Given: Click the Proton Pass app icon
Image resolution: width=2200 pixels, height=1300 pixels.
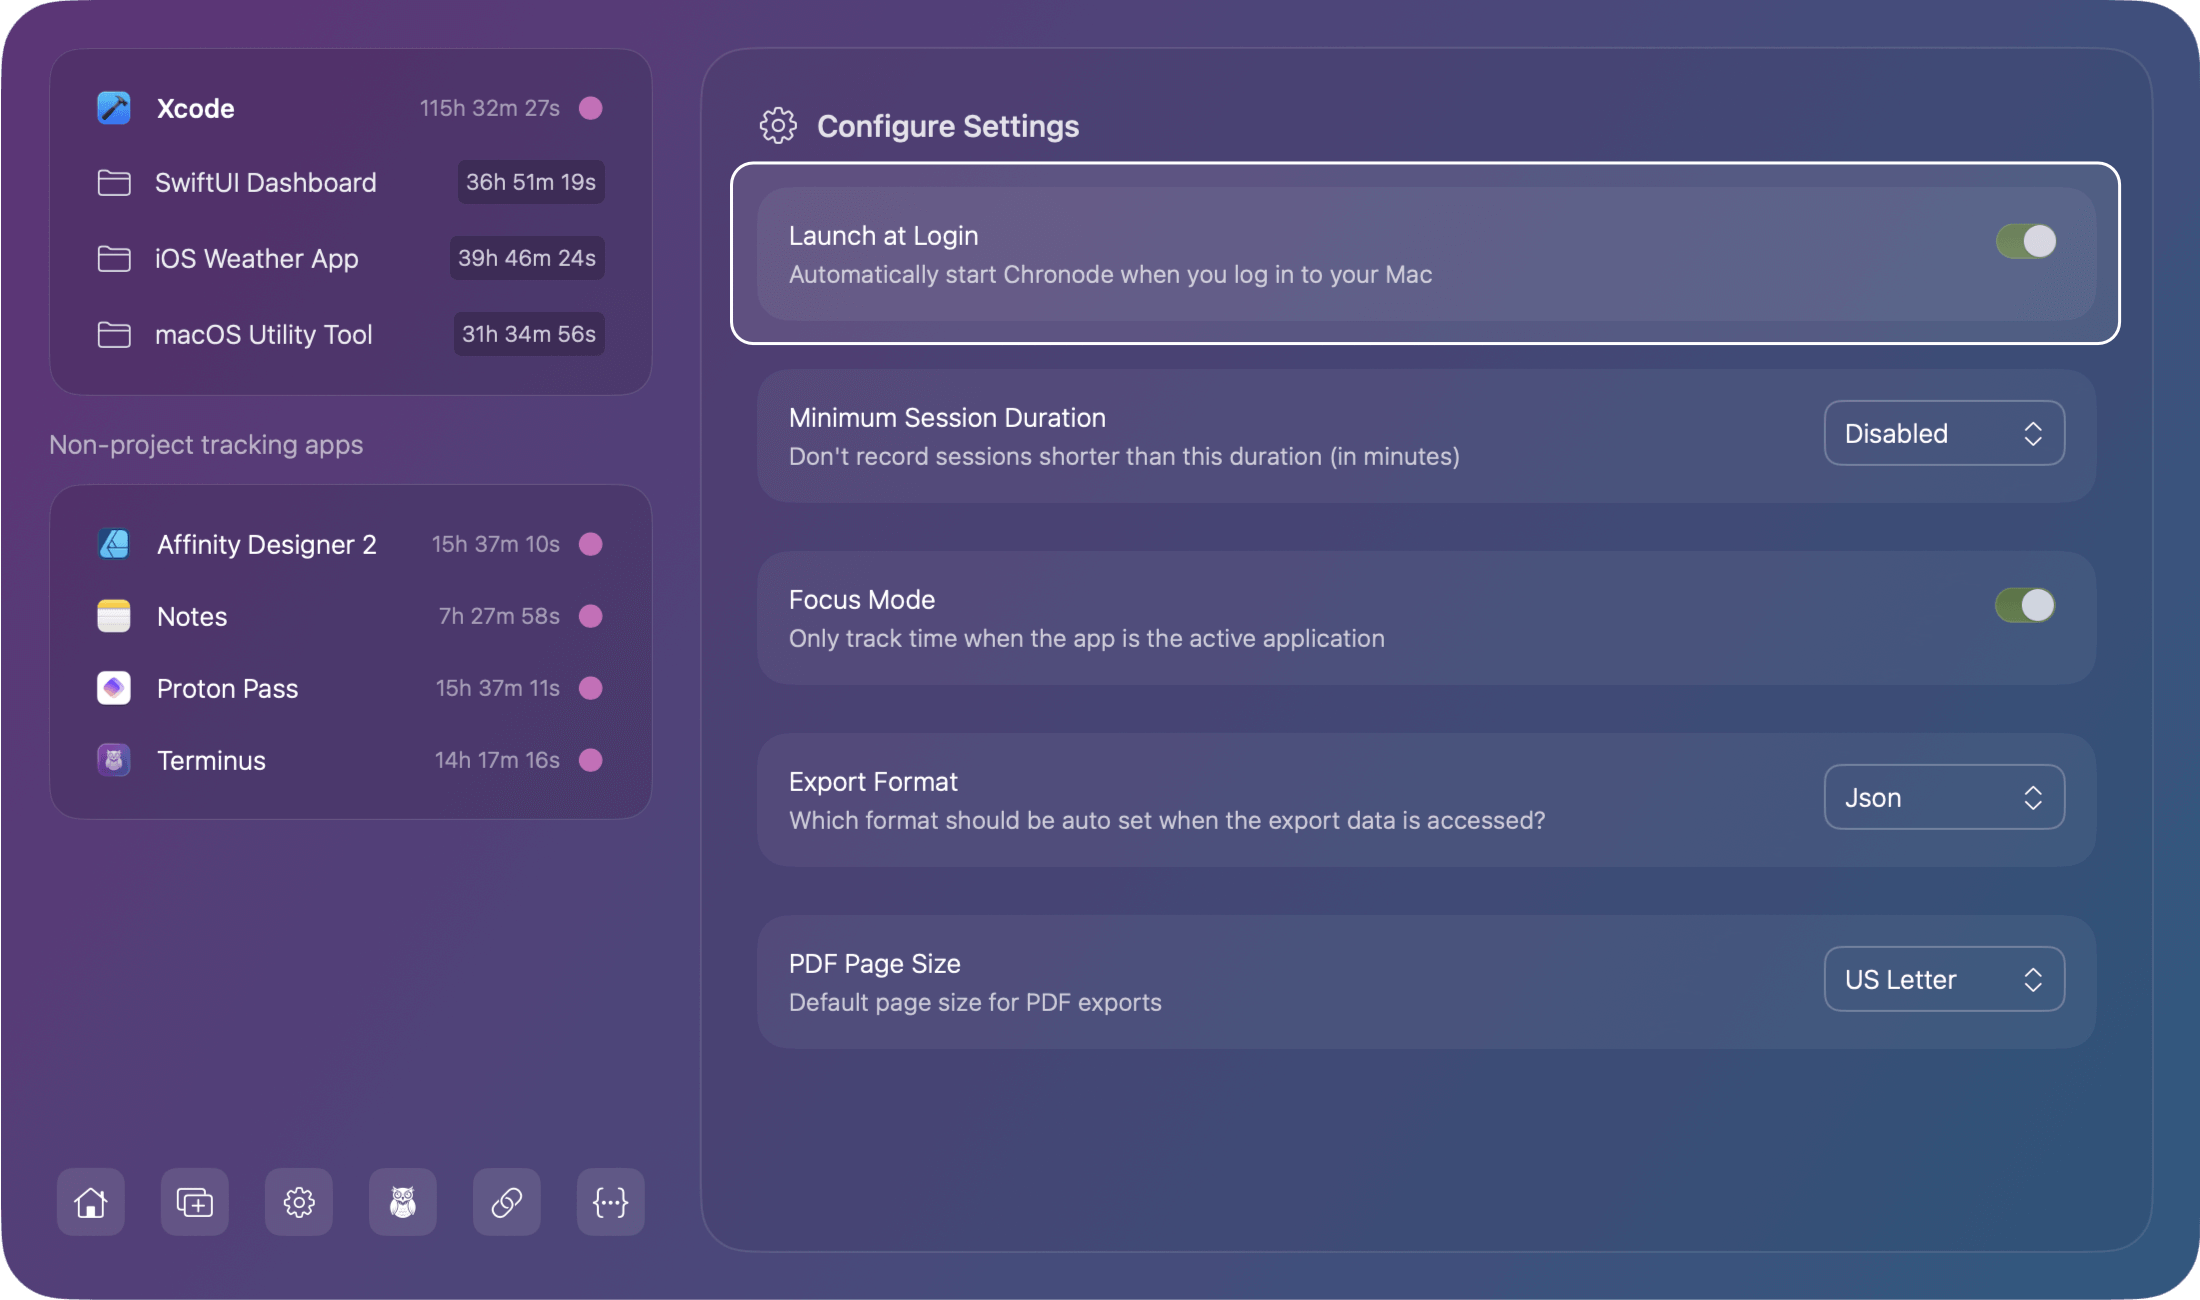Looking at the screenshot, I should pos(113,688).
